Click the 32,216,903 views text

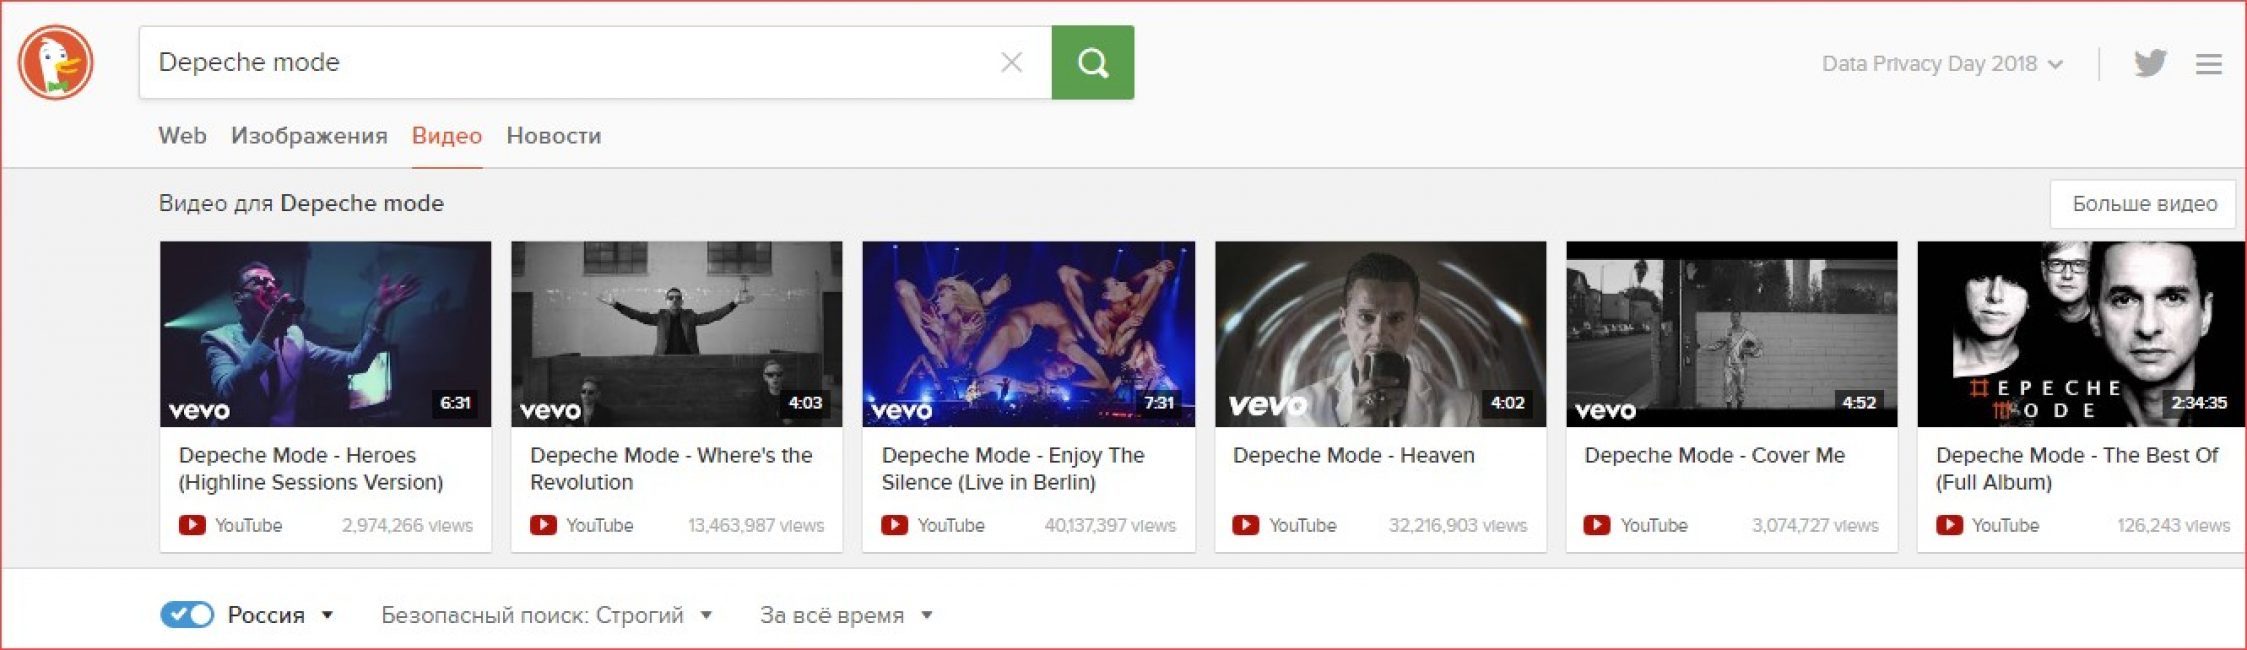pyautogui.click(x=1458, y=525)
